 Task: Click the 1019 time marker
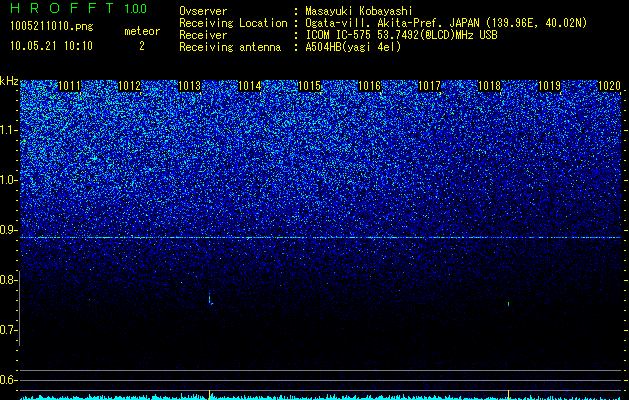coord(549,86)
